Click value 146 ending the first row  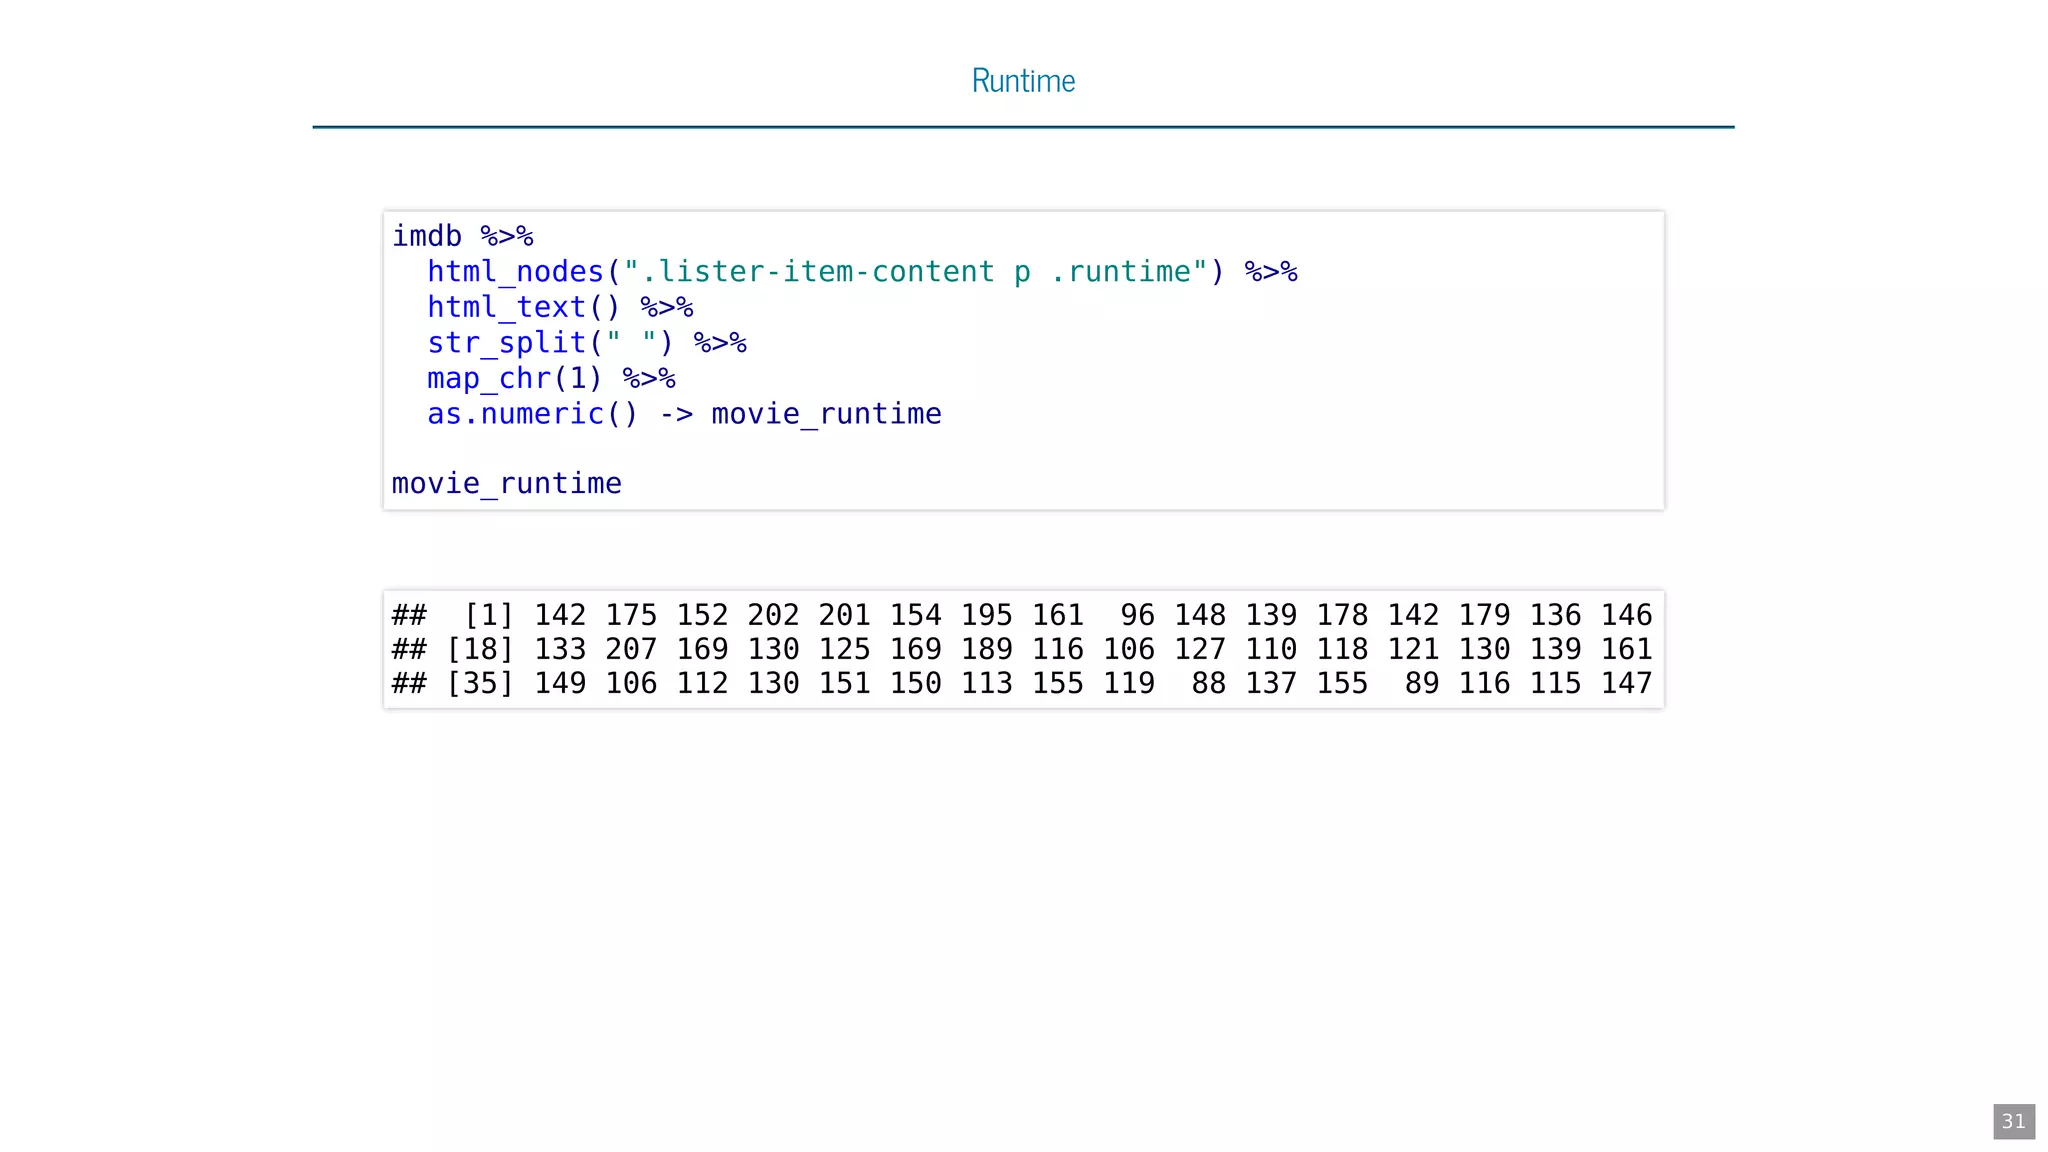(x=1626, y=615)
